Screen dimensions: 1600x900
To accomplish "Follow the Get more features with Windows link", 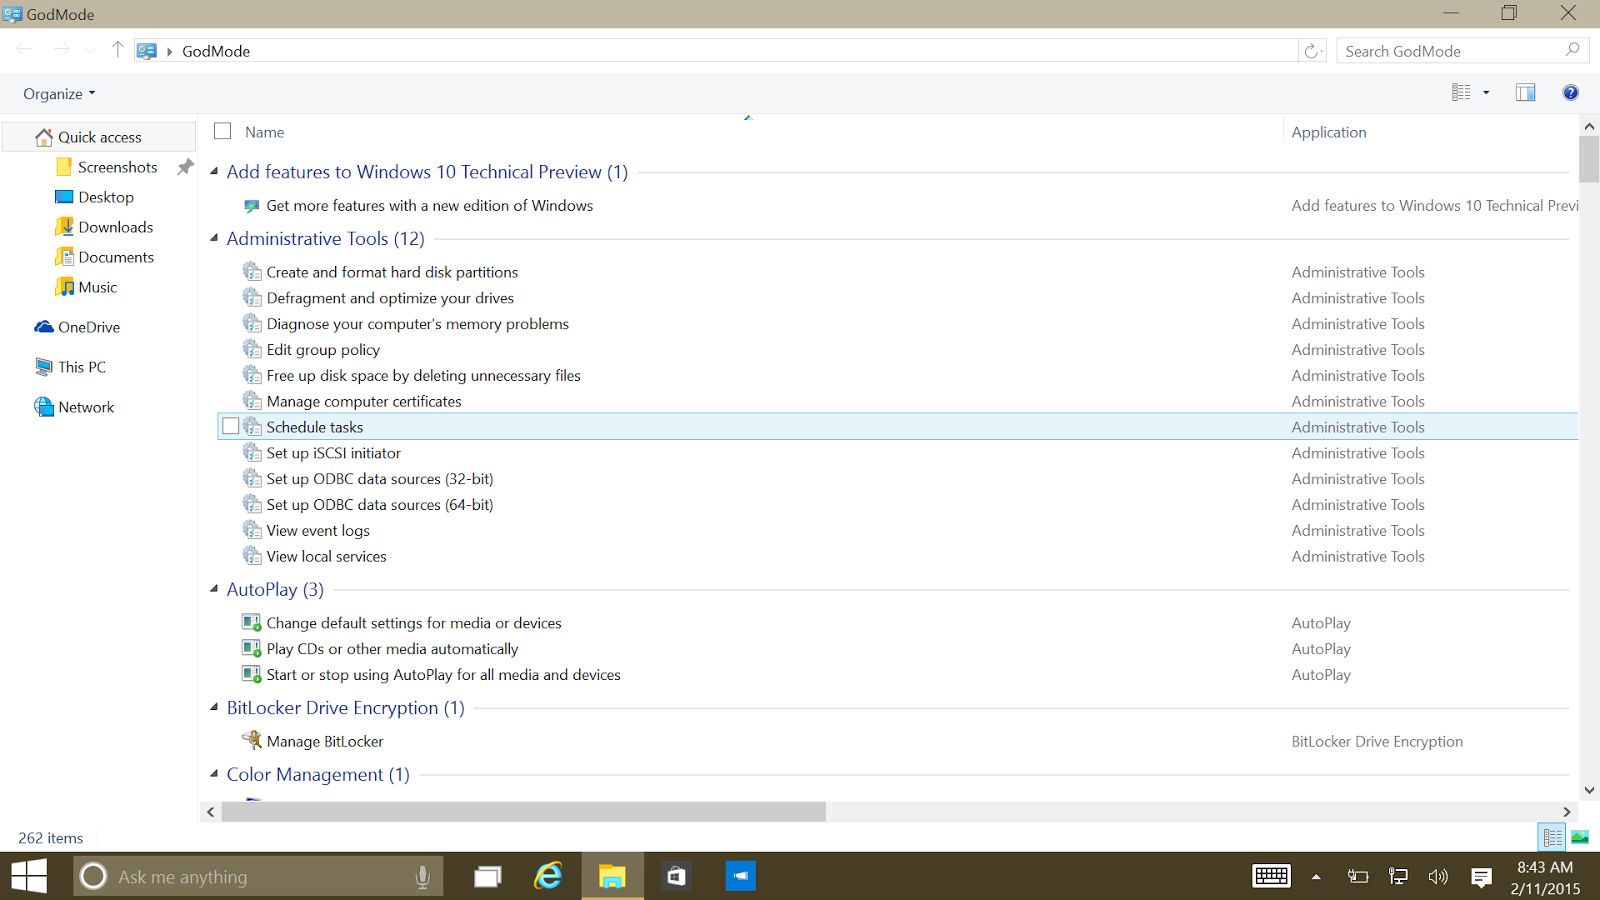I will [429, 205].
